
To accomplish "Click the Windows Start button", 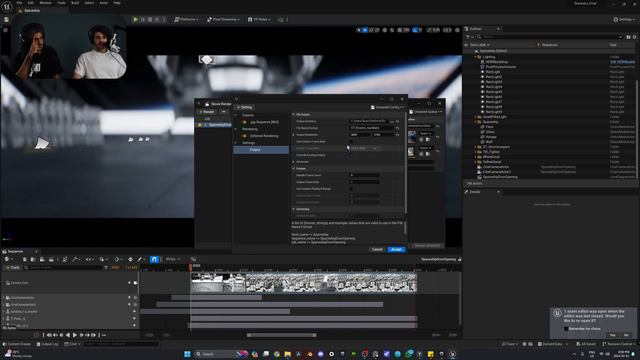I will tap(187, 354).
